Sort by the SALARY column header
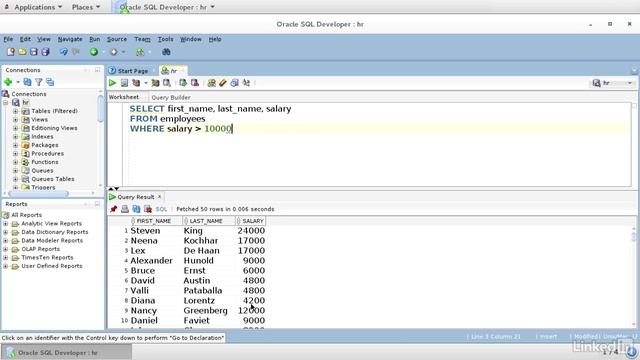The width and height of the screenshot is (640, 360). (251, 221)
